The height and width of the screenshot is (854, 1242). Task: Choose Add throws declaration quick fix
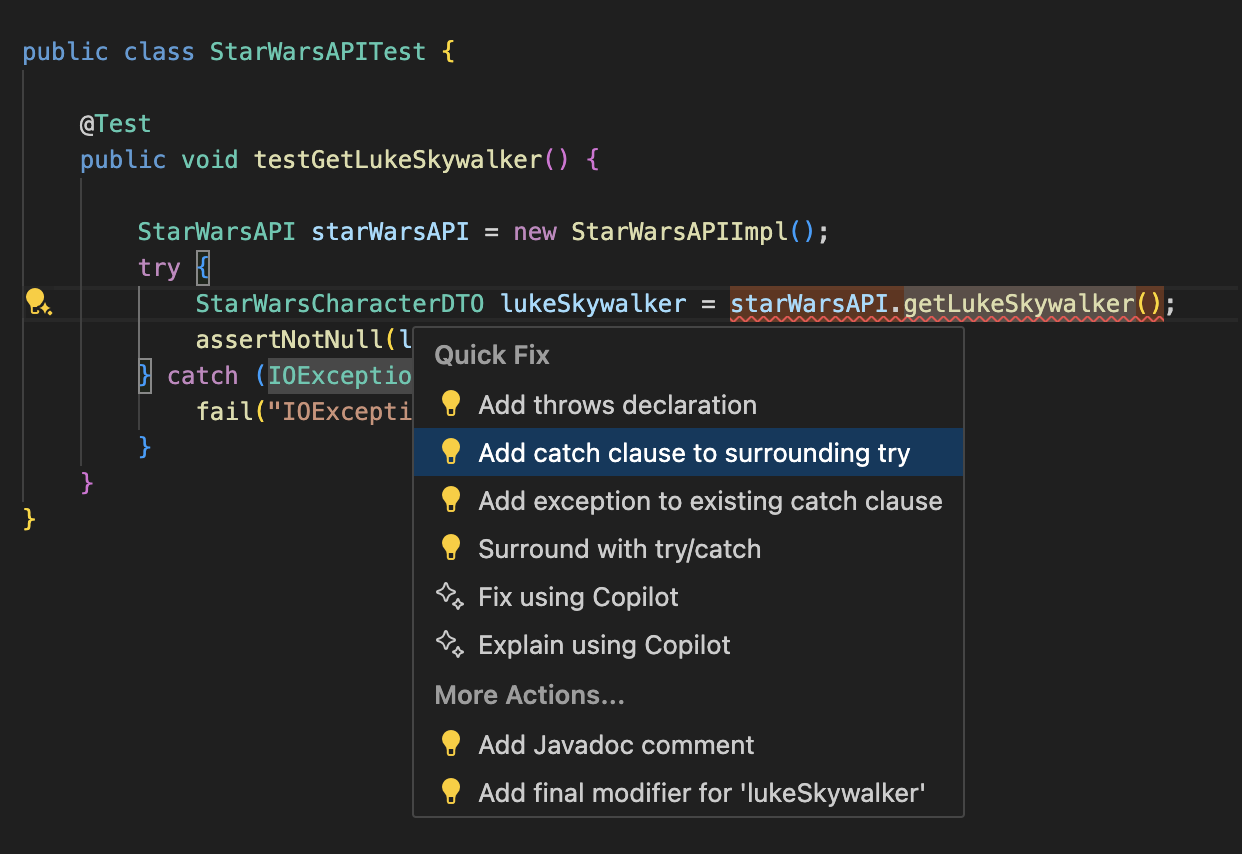click(689, 405)
